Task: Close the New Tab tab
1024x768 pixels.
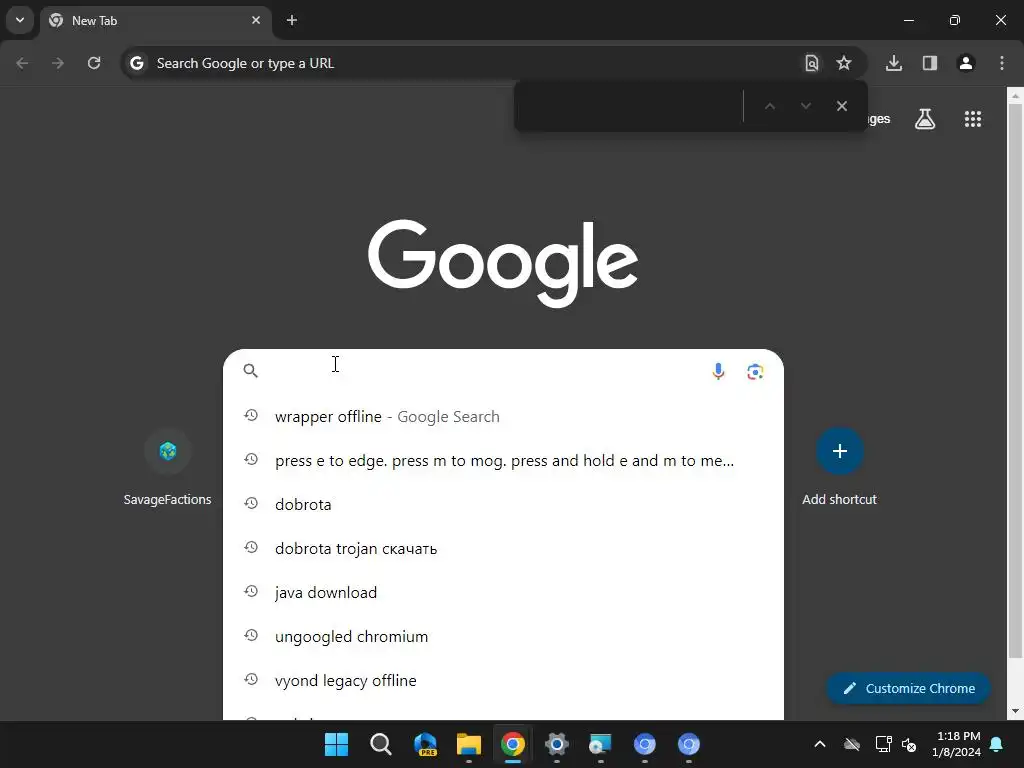Action: point(256,20)
